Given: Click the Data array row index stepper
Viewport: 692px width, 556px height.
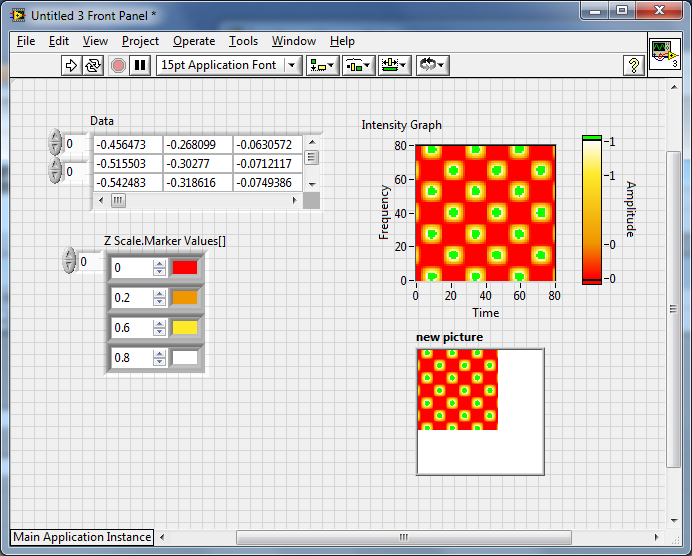Looking at the screenshot, I should (x=55, y=142).
